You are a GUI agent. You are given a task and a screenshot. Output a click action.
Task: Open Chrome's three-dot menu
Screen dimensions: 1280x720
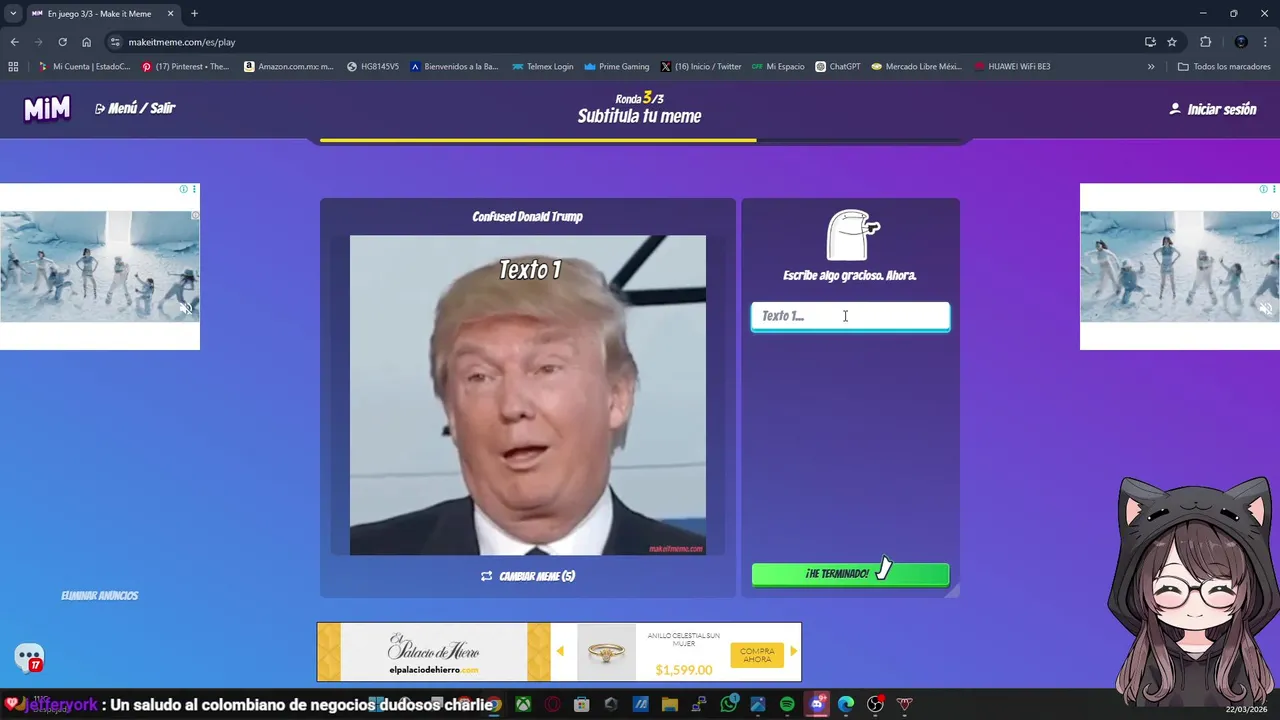pos(1265,42)
